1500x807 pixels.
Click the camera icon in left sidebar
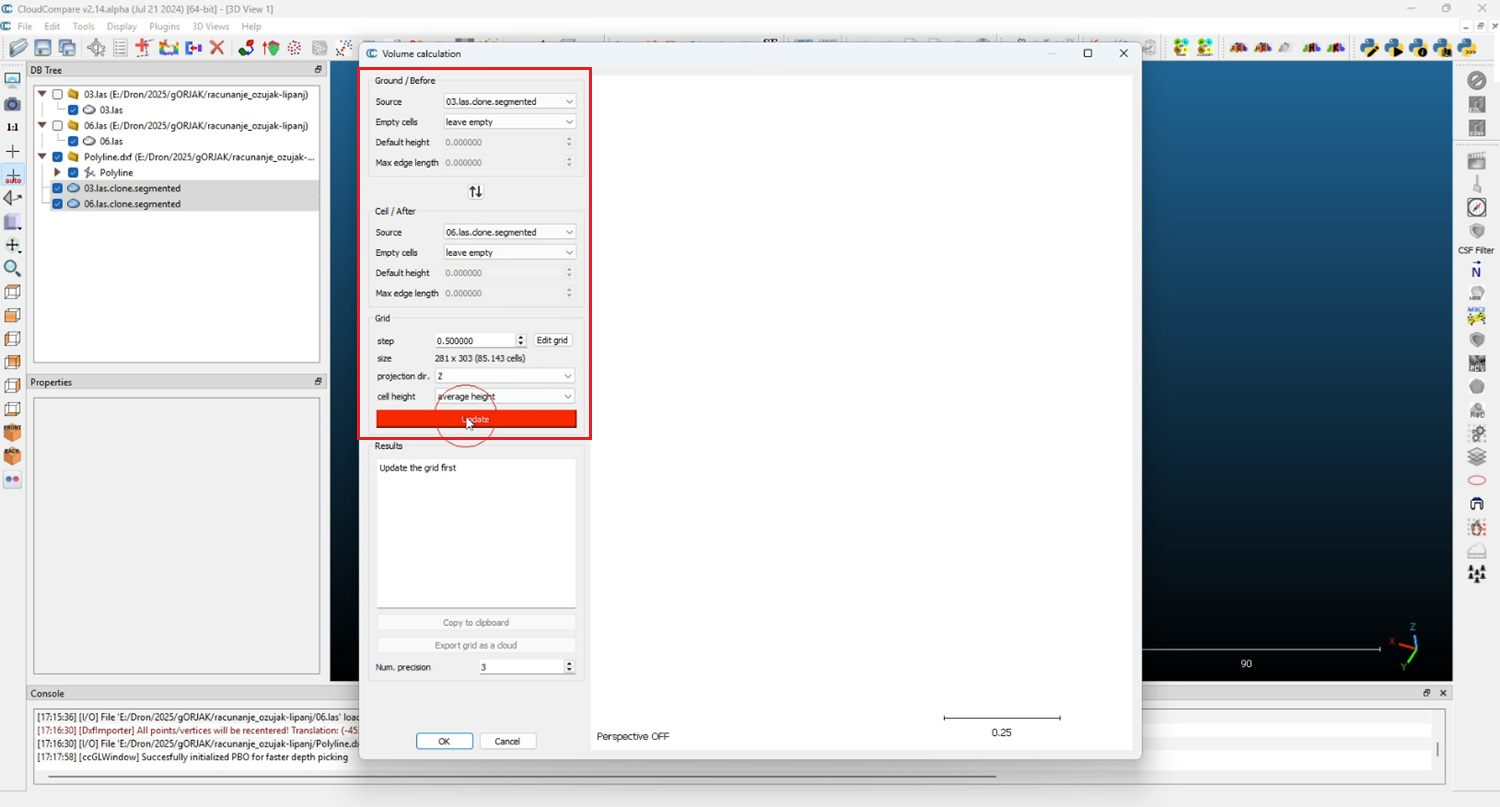pyautogui.click(x=12, y=104)
